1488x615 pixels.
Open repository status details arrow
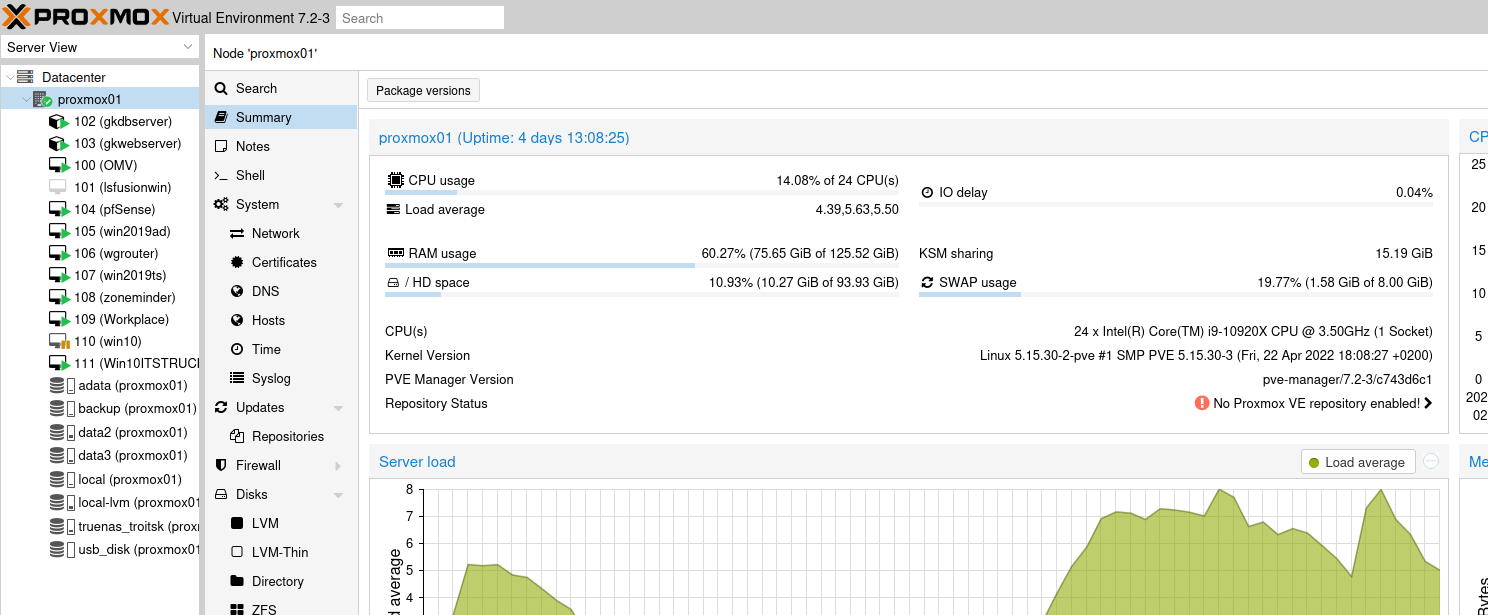(x=1428, y=403)
